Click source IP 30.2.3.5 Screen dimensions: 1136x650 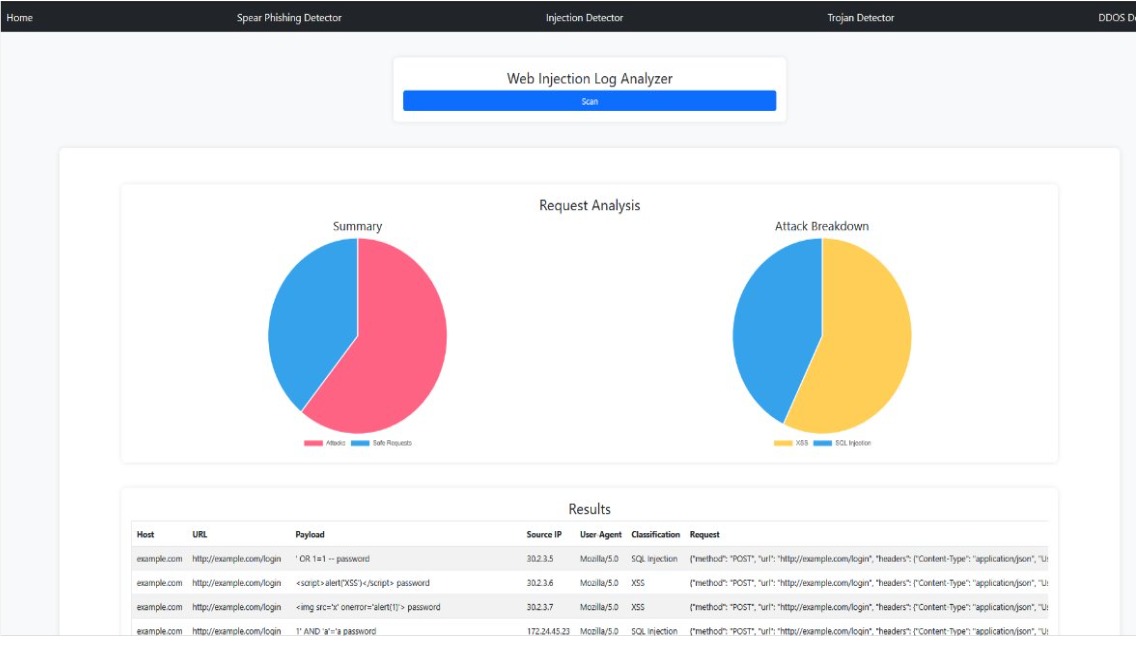540,559
